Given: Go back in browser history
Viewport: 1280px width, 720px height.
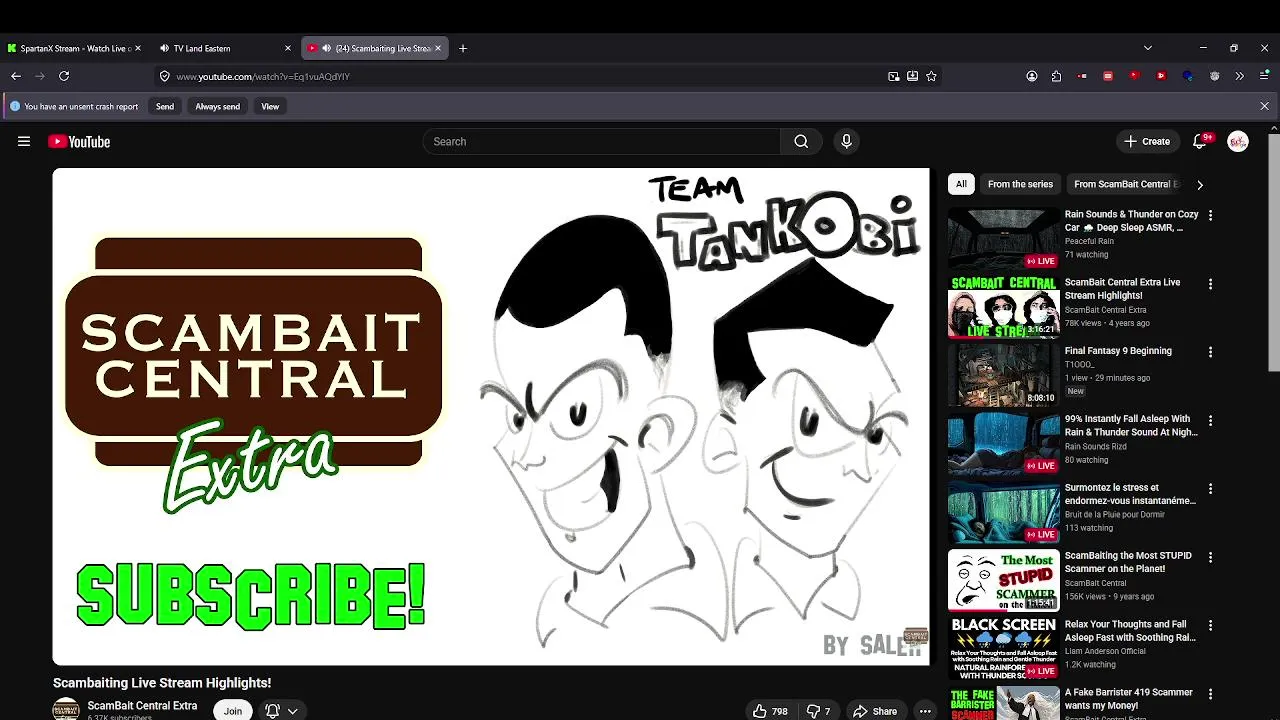Looking at the screenshot, I should point(16,76).
